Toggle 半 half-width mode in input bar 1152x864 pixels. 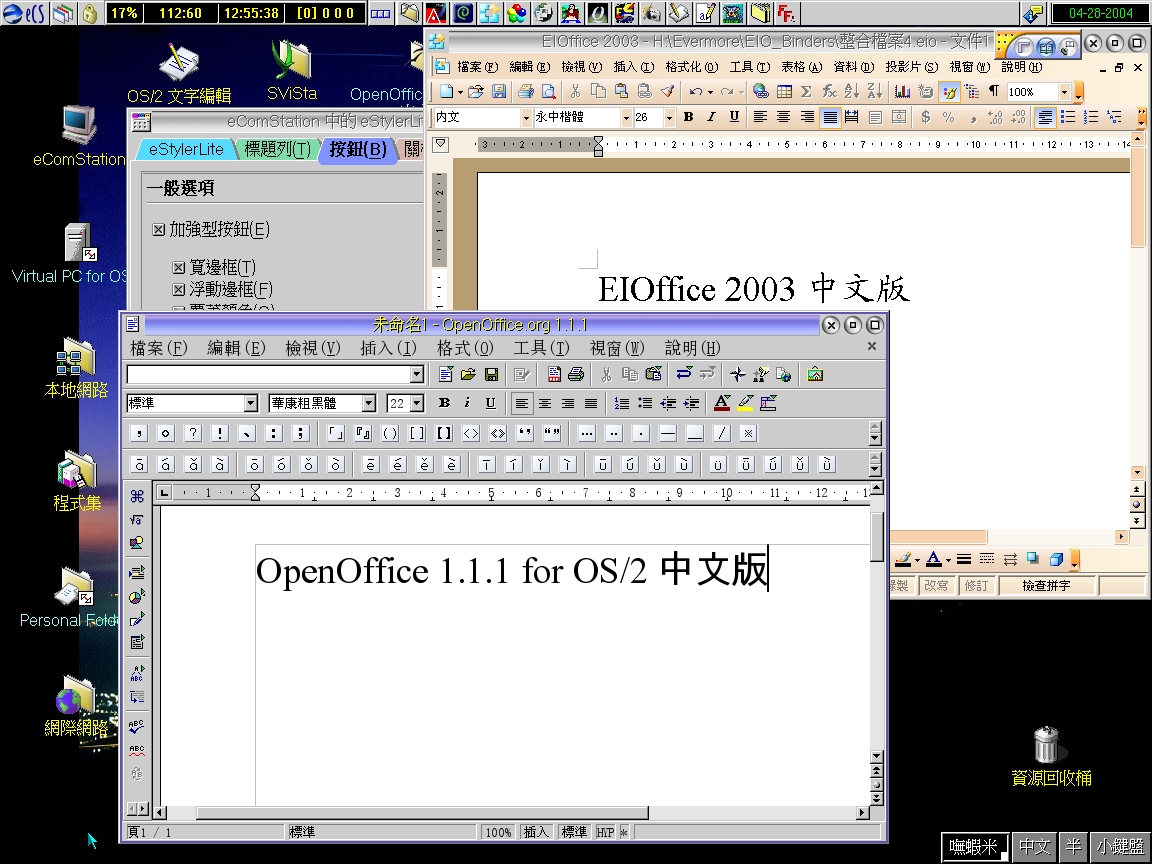point(1073,847)
